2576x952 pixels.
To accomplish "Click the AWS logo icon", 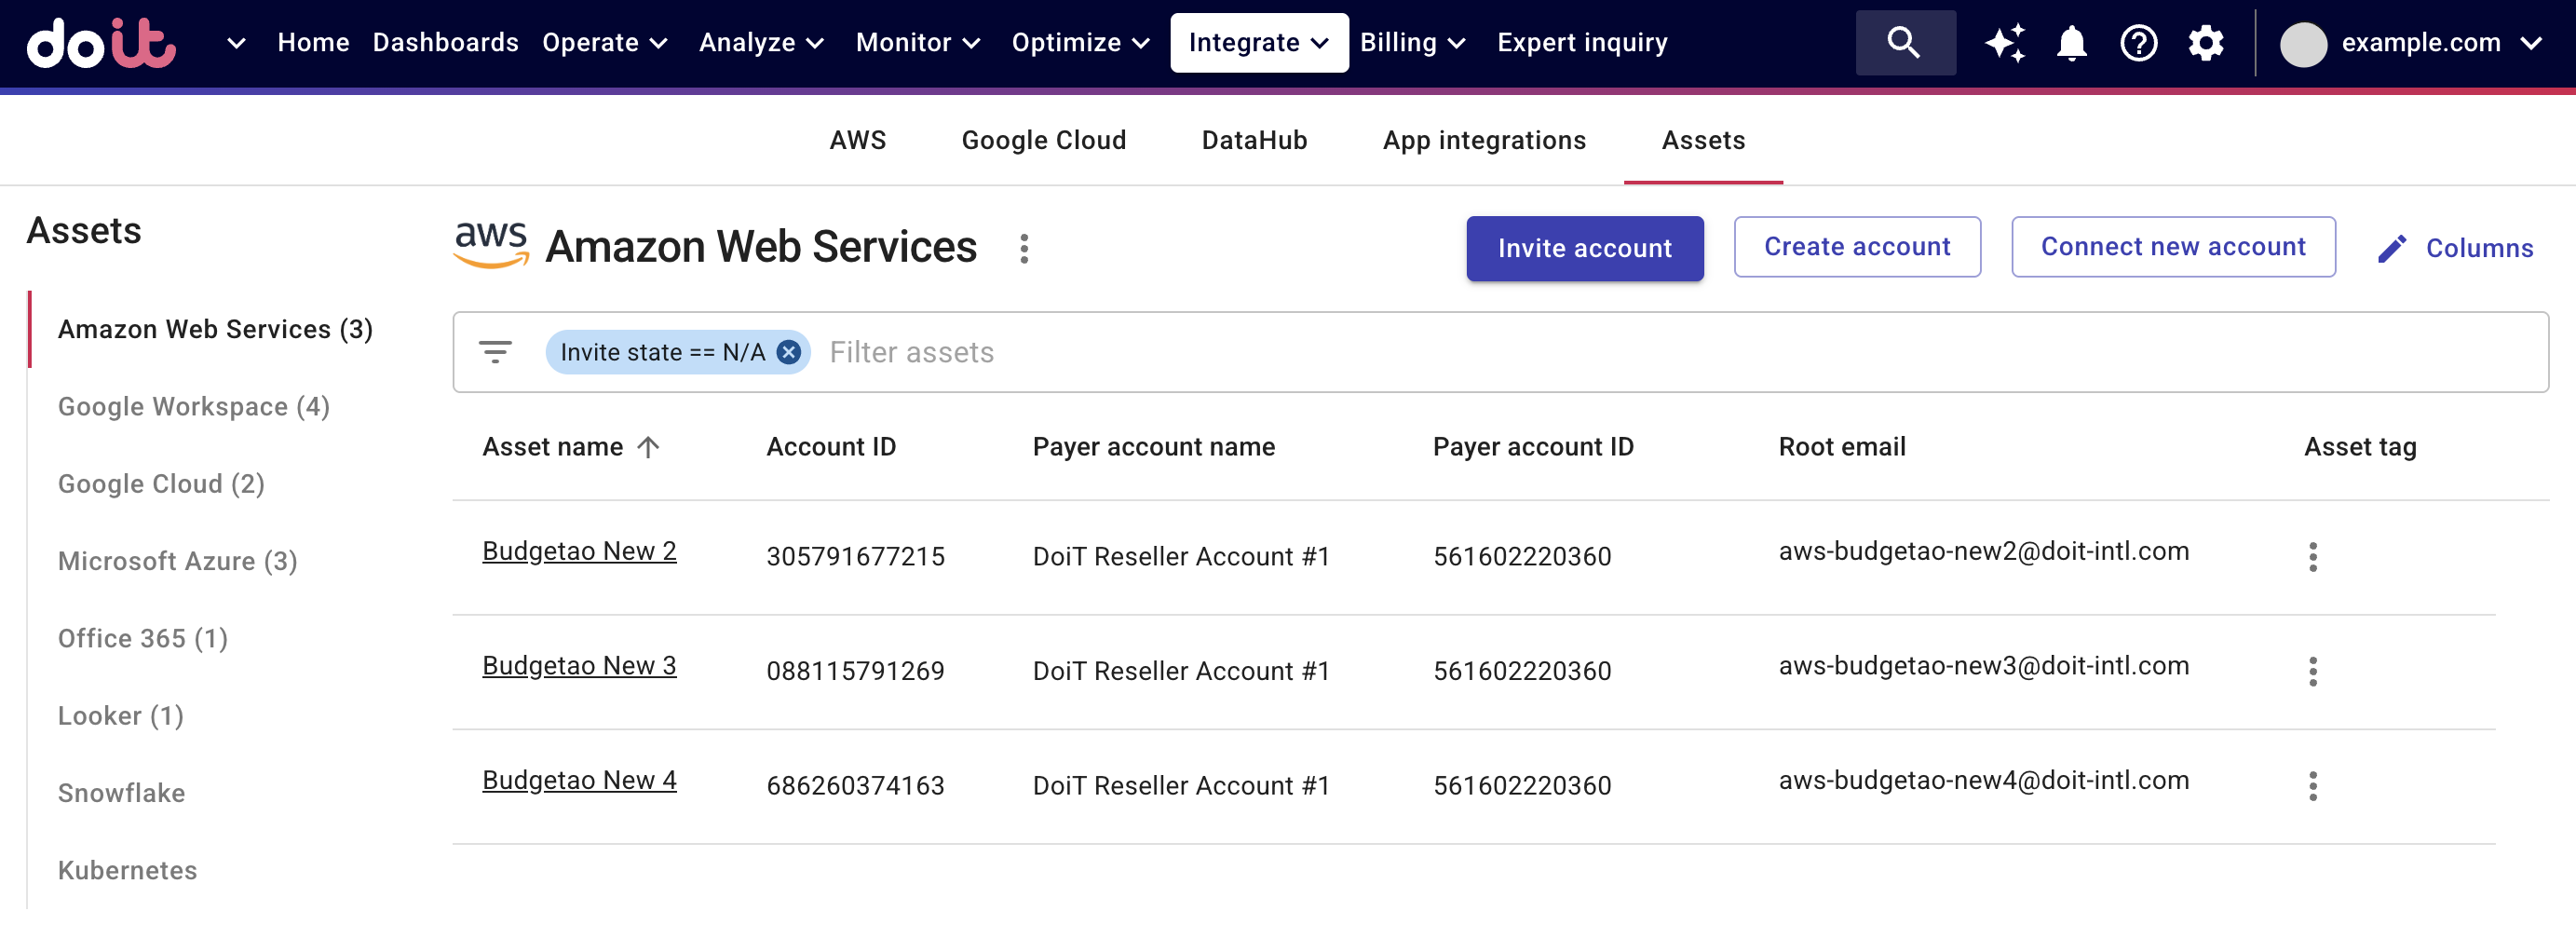I will coord(491,245).
